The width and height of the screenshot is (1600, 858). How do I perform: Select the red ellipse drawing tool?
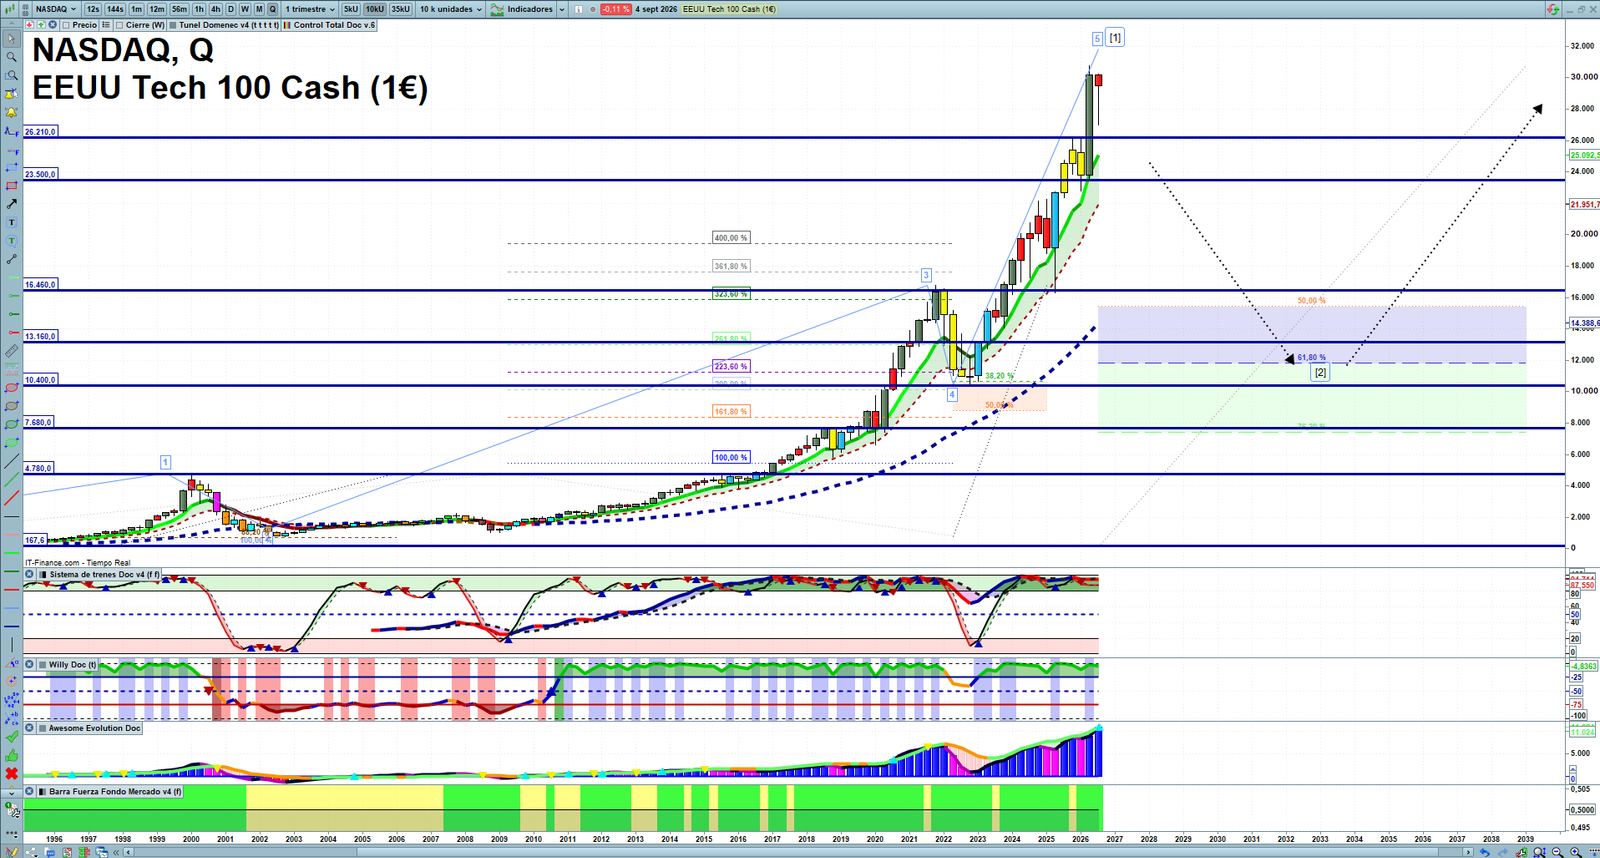pyautogui.click(x=11, y=388)
